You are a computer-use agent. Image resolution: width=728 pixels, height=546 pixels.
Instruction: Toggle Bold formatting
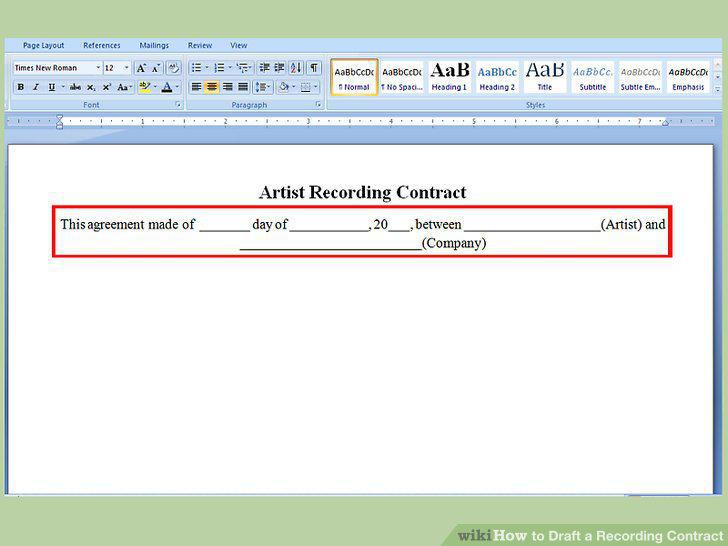pyautogui.click(x=20, y=87)
